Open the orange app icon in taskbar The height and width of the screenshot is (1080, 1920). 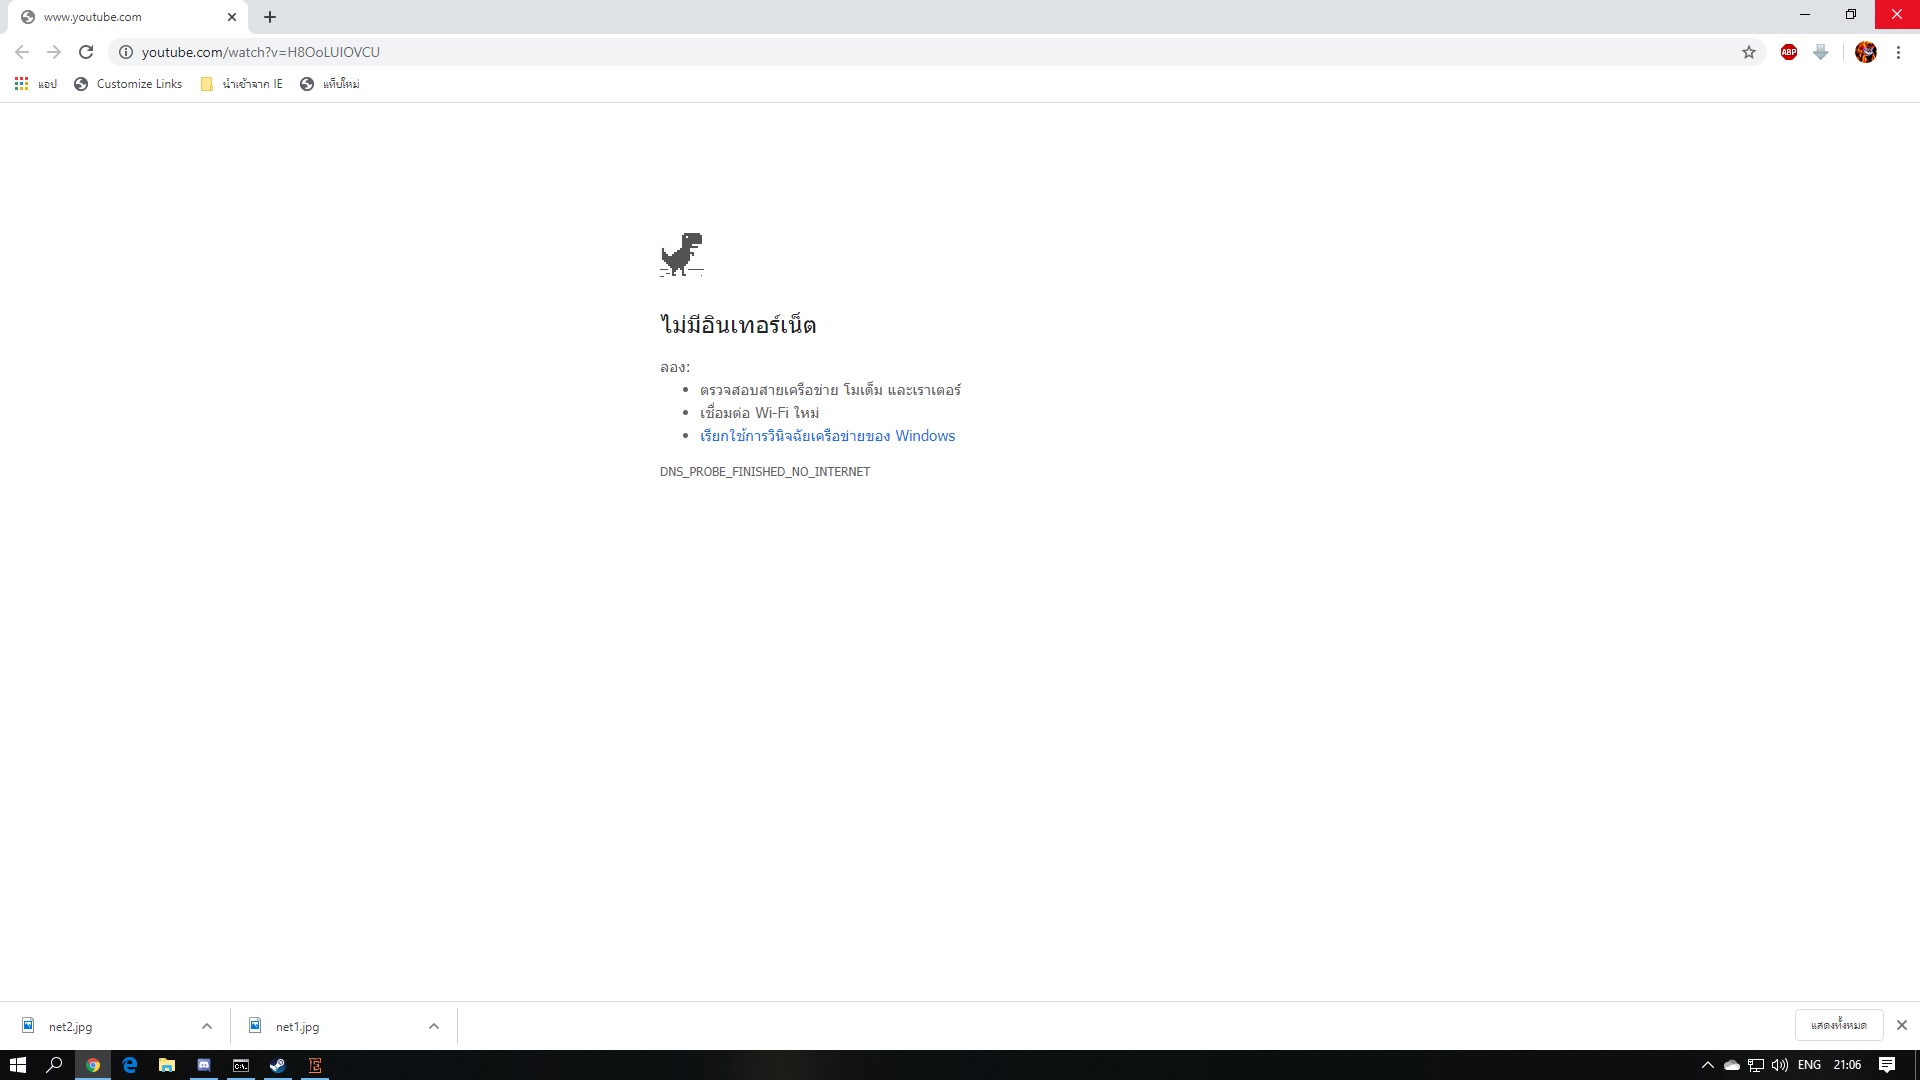(x=315, y=1065)
